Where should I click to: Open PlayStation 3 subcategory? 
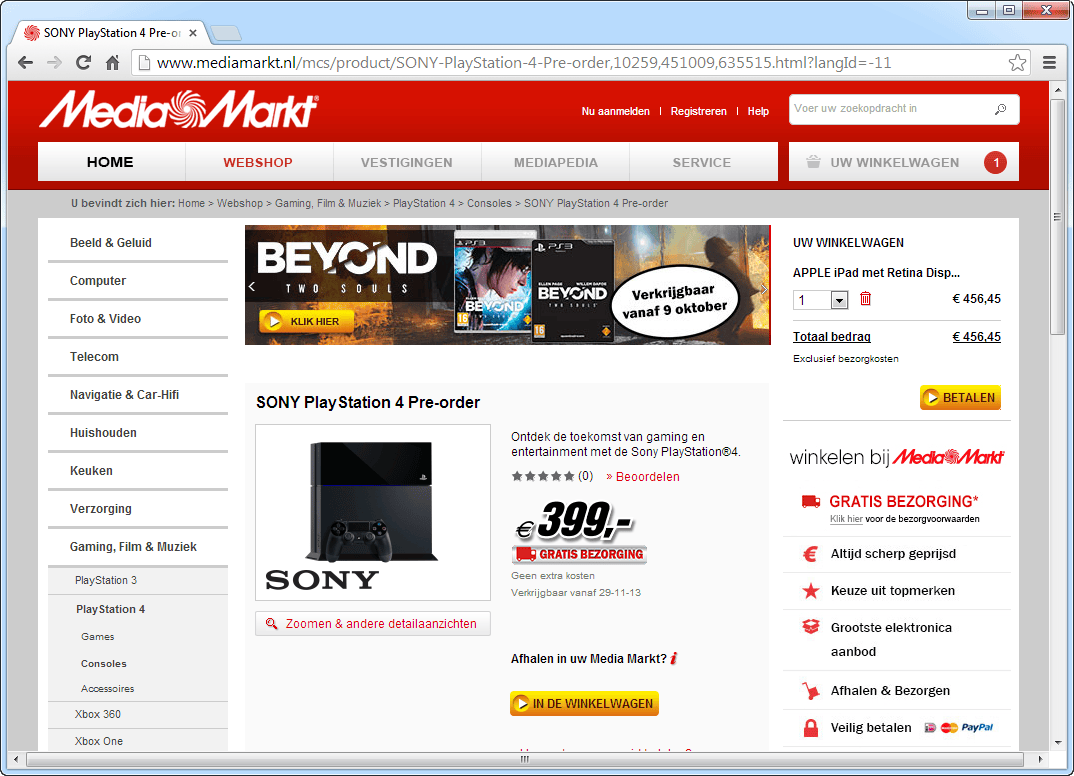(x=106, y=580)
